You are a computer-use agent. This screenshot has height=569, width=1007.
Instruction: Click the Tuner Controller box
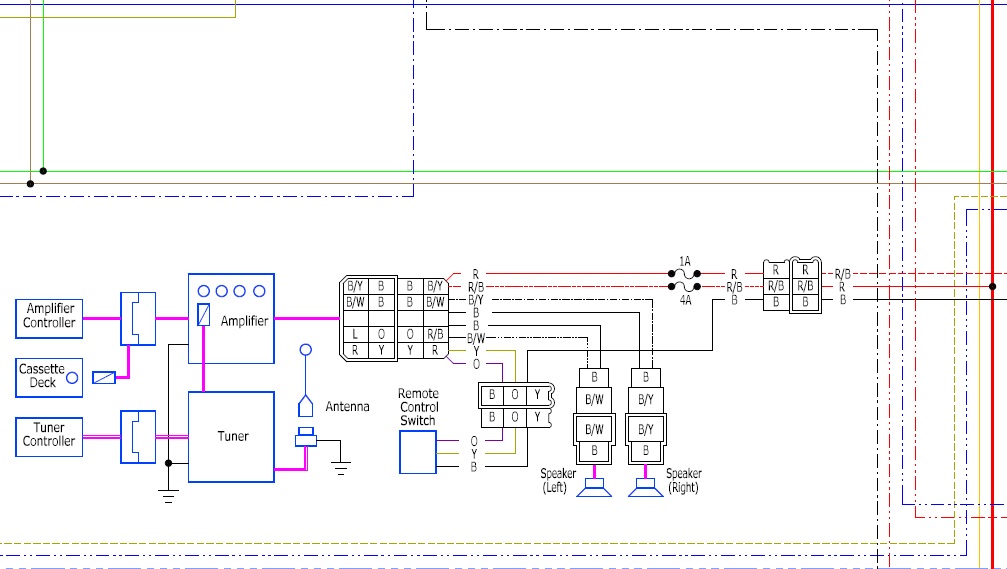(x=50, y=435)
